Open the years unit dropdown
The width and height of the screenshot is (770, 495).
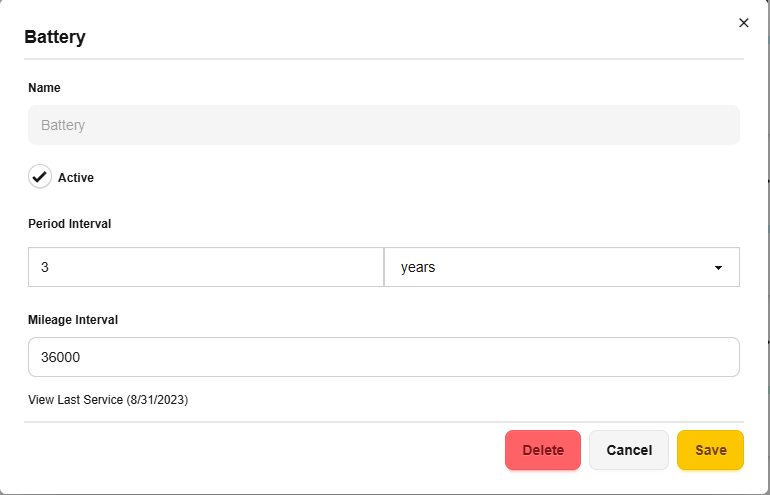(x=561, y=267)
